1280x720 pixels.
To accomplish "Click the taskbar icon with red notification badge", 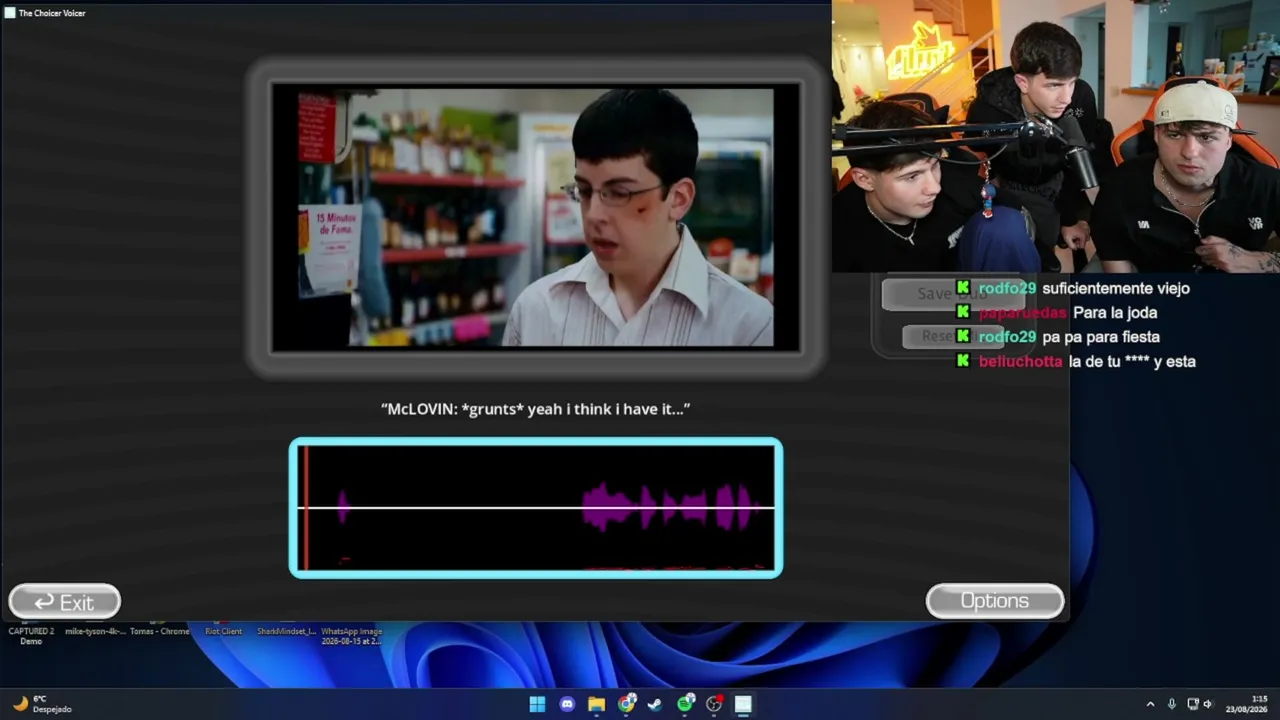I will 714,704.
